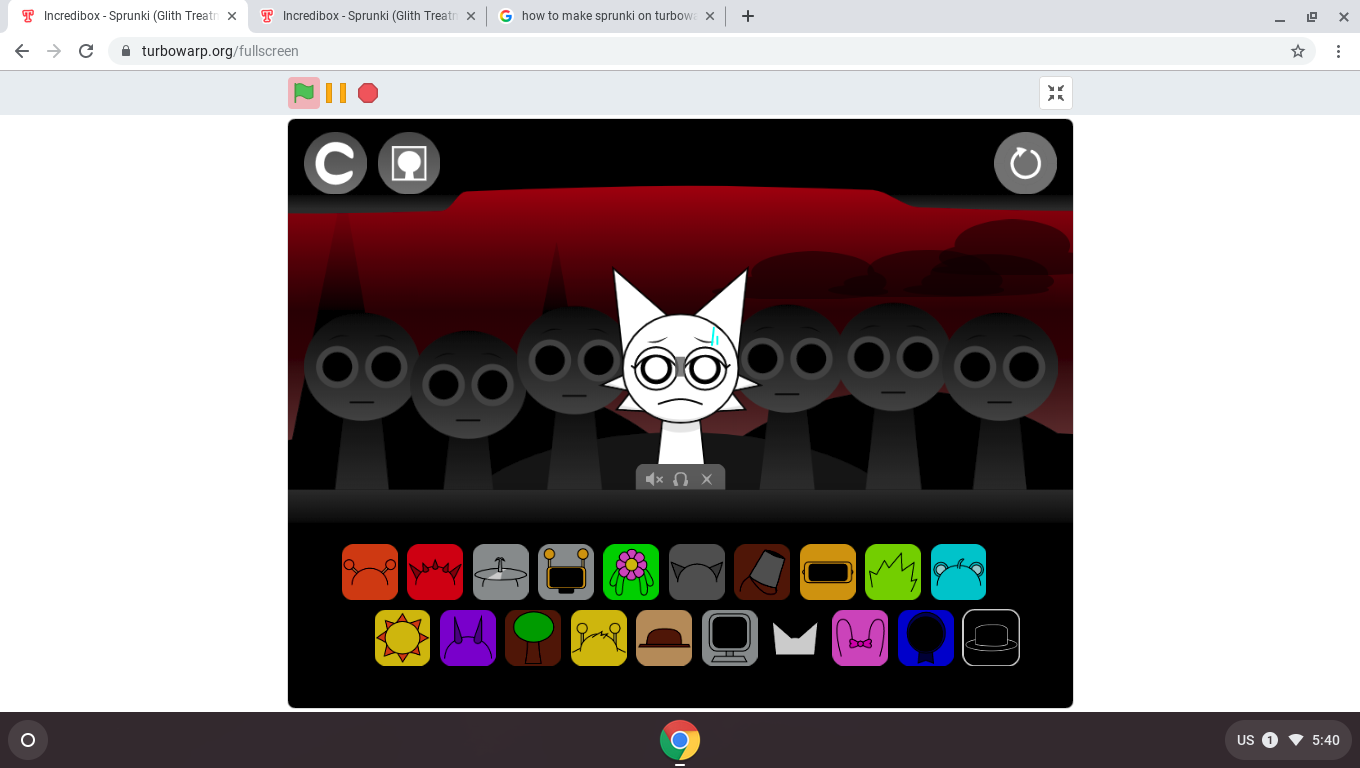The height and width of the screenshot is (768, 1360).
Task: Click Chrome icon on the shelf
Action: click(x=680, y=740)
